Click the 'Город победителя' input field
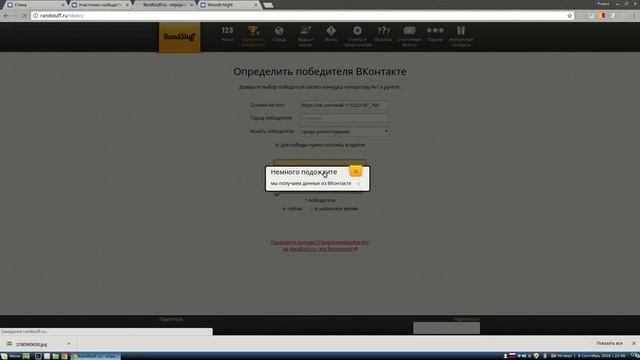640x360 pixels. pos(344,118)
